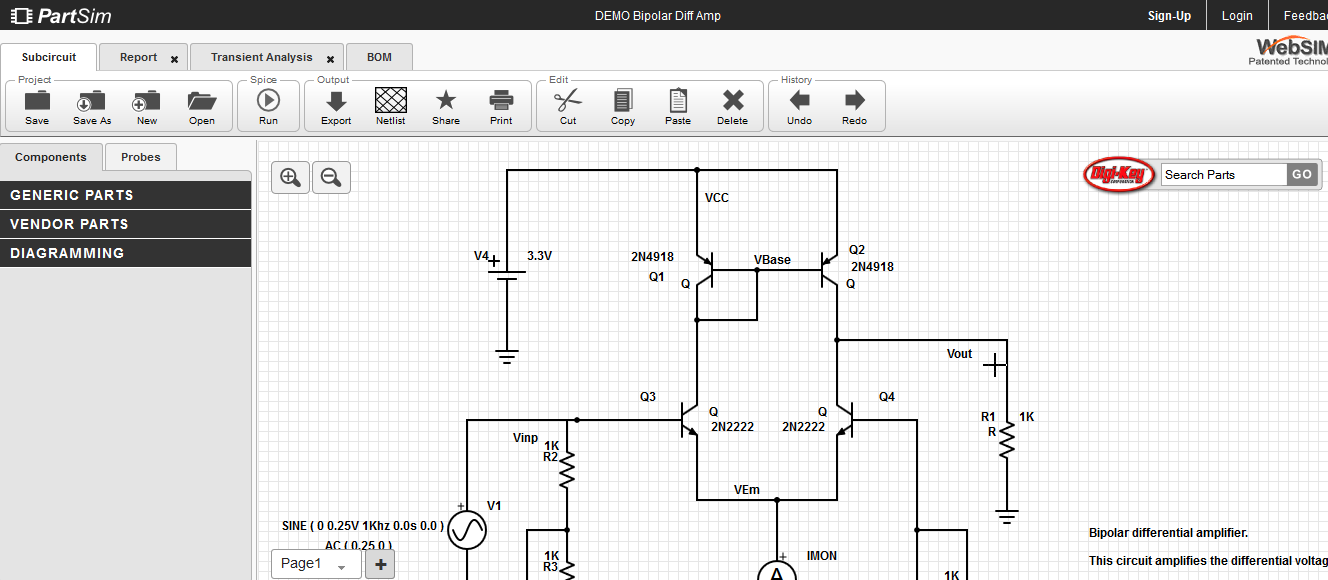Open the Probes panel tab
This screenshot has width=1328, height=580.
(140, 157)
